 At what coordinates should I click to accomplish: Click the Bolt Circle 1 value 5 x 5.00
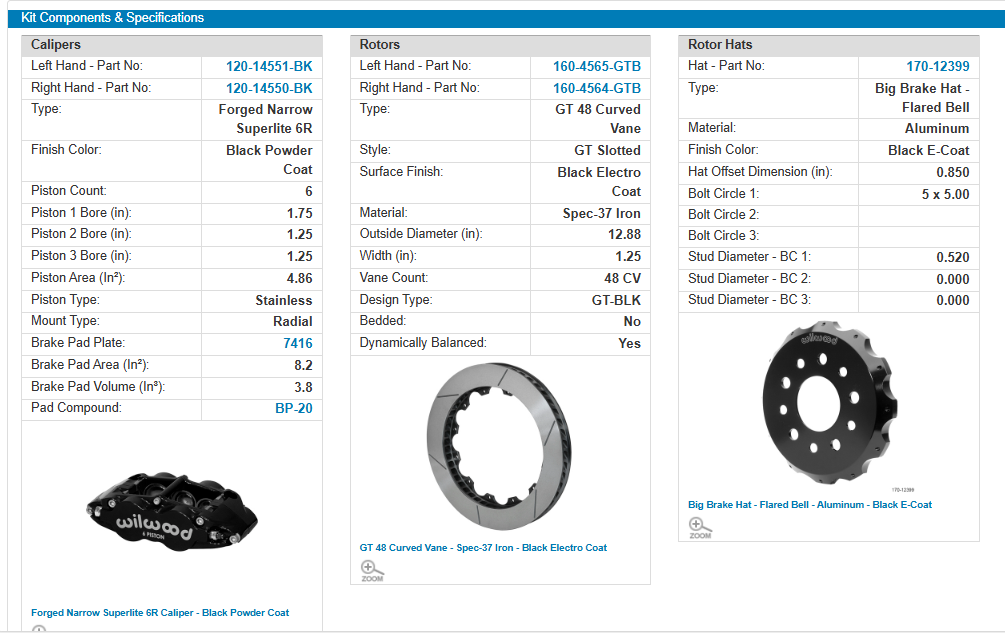[x=945, y=194]
